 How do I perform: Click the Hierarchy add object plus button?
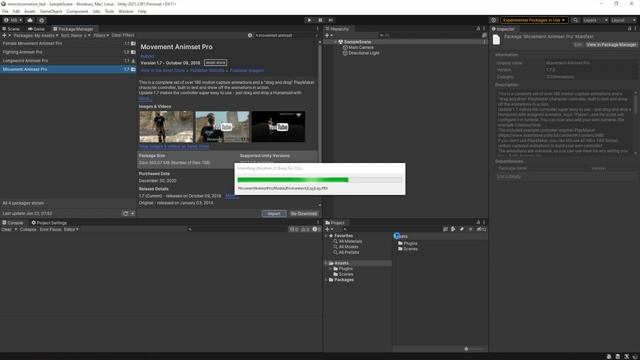point(327,36)
